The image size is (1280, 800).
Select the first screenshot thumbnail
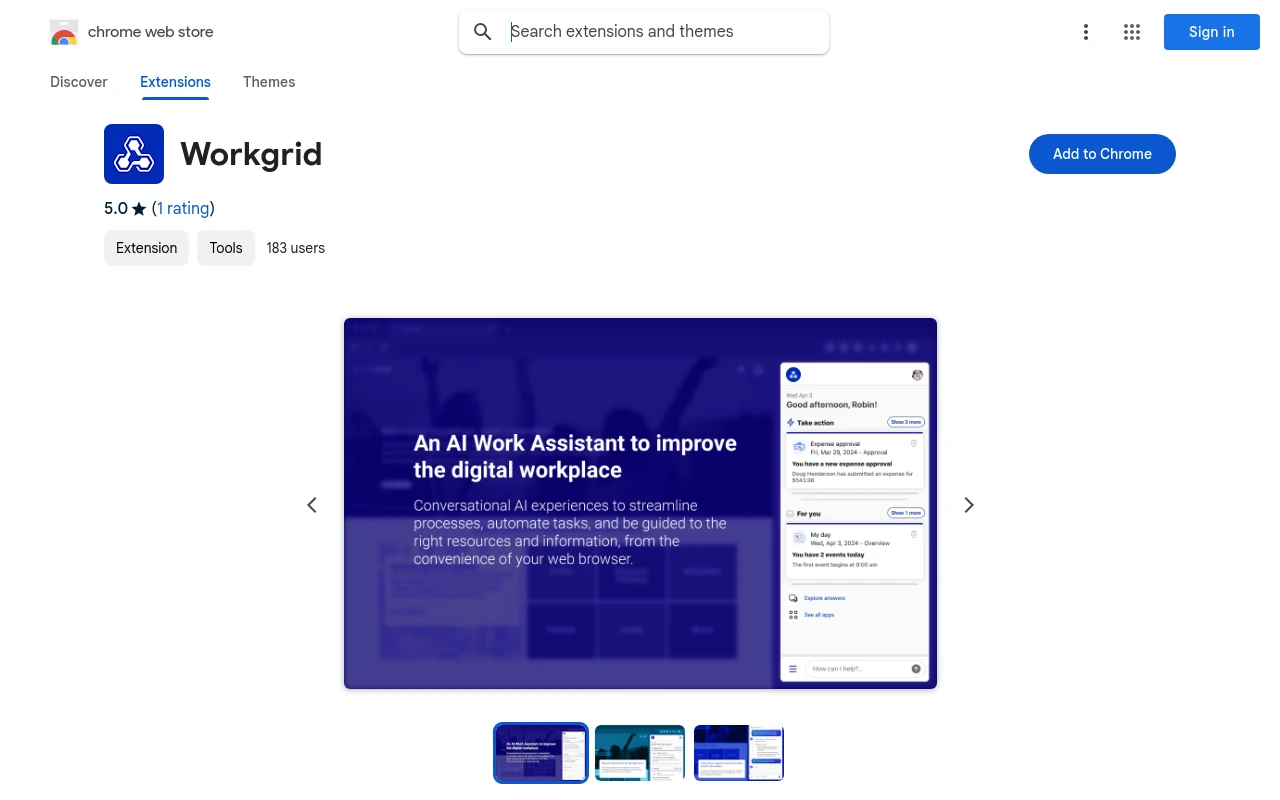pos(540,752)
